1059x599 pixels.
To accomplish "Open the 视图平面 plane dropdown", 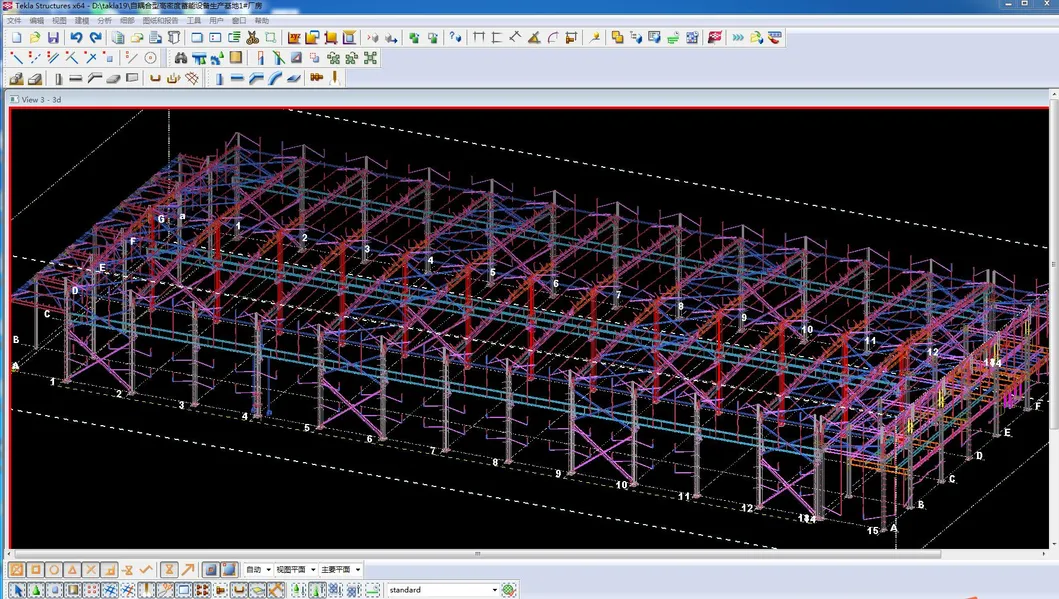I will 313,570.
